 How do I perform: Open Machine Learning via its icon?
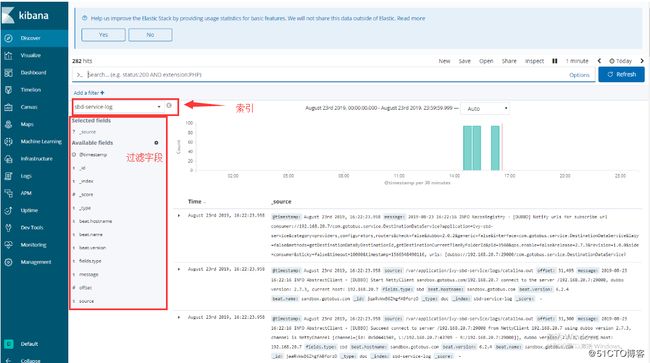(8, 141)
